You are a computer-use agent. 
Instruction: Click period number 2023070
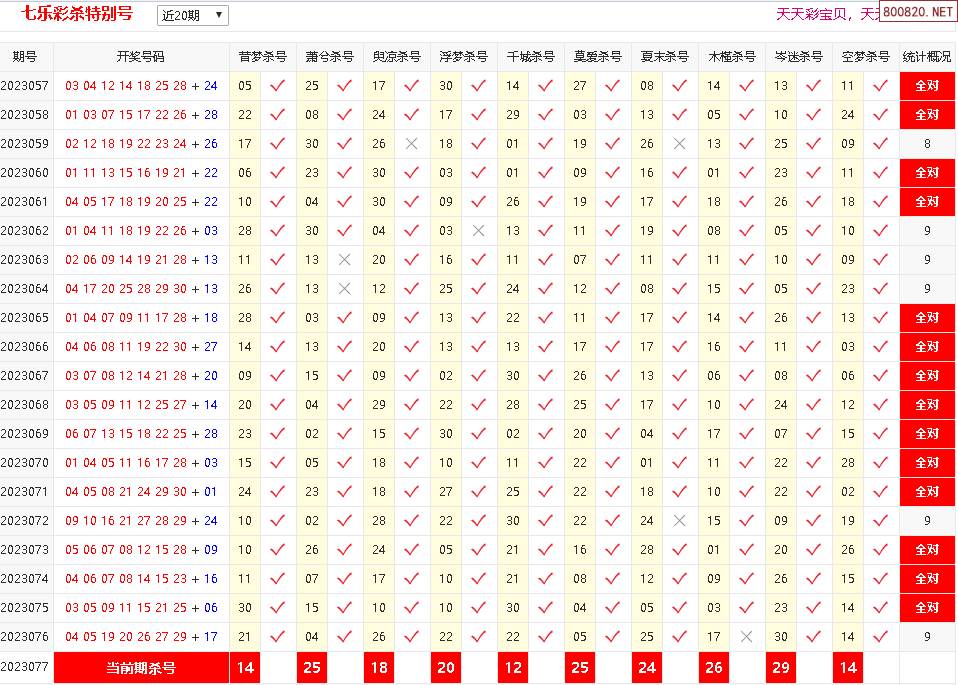tap(24, 463)
